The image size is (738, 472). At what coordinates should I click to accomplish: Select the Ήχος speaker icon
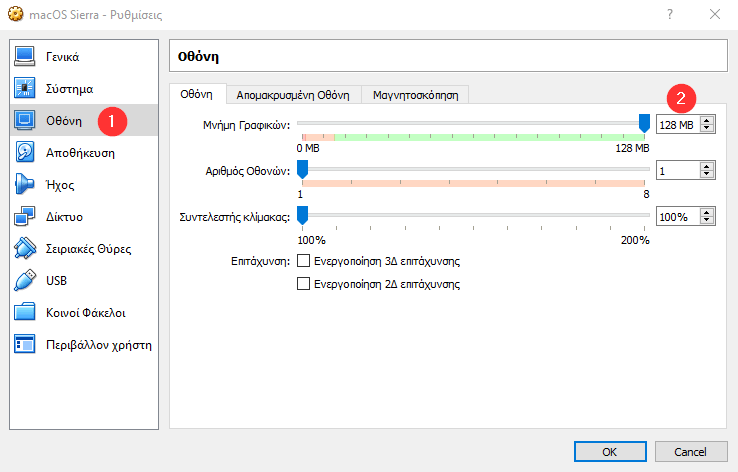pos(24,184)
